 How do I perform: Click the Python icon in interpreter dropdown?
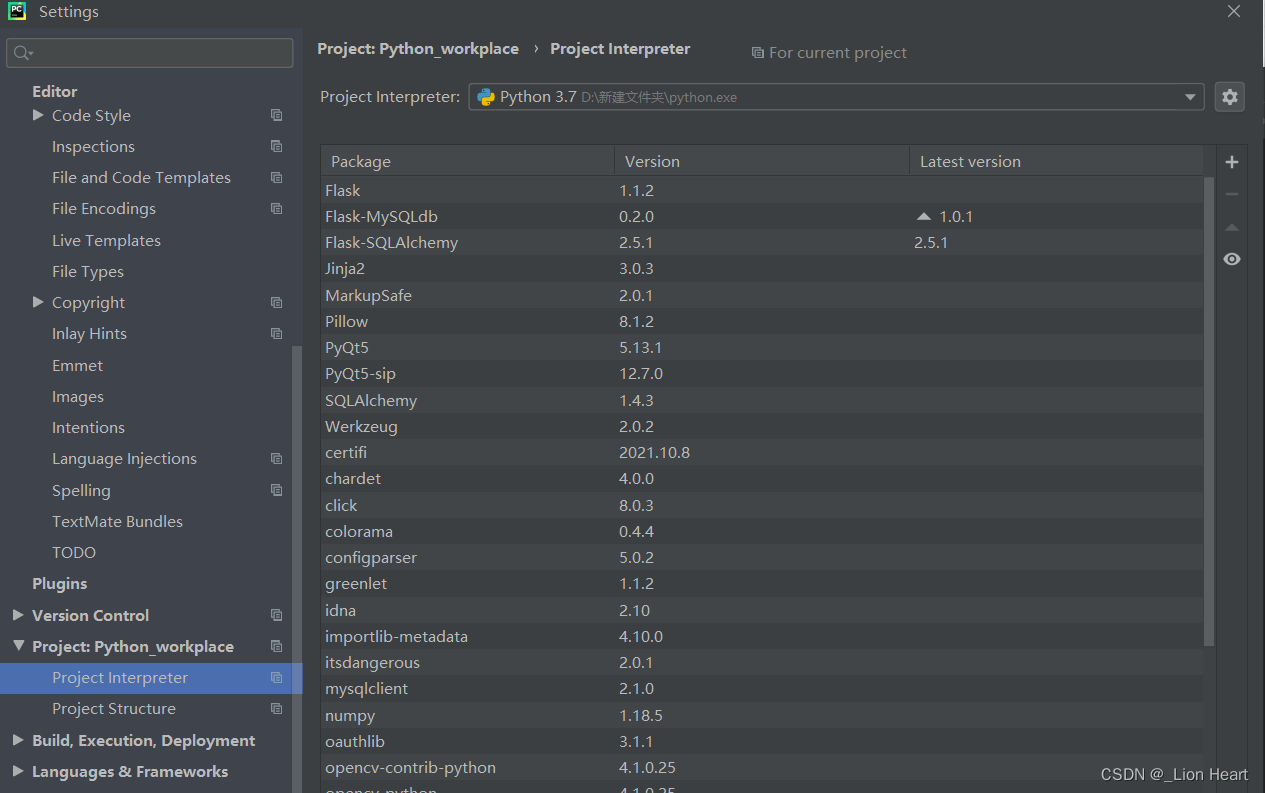coord(486,97)
